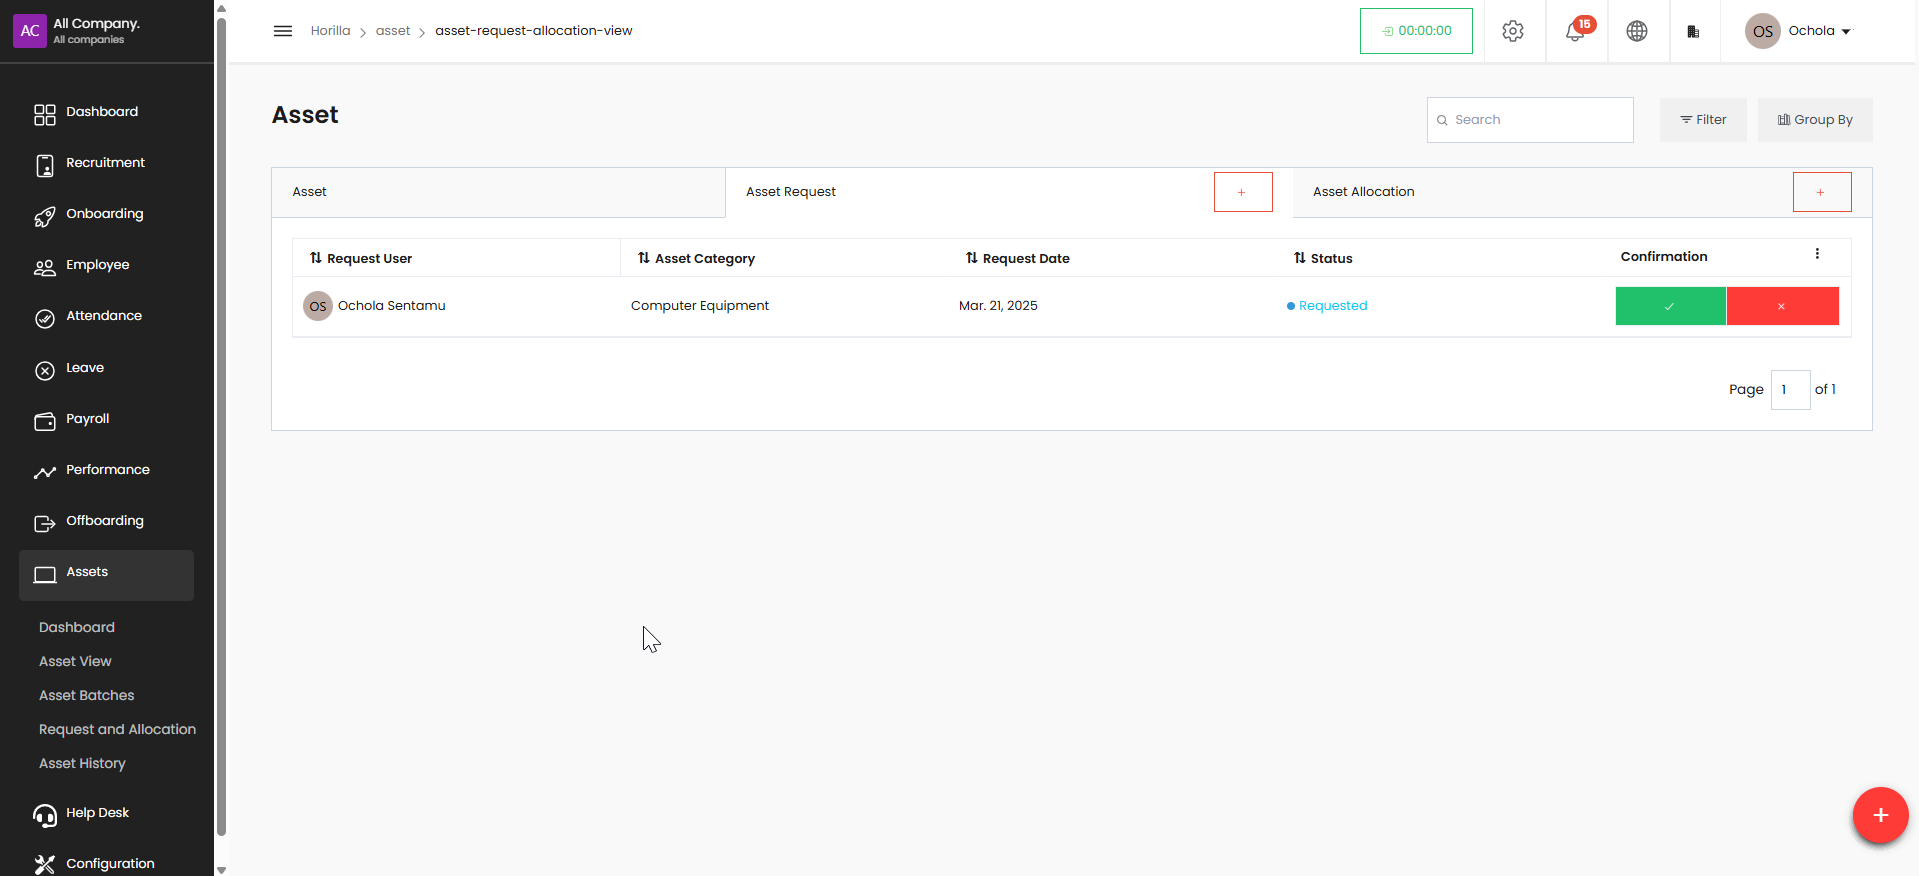Click the page number input field

[1790, 390]
